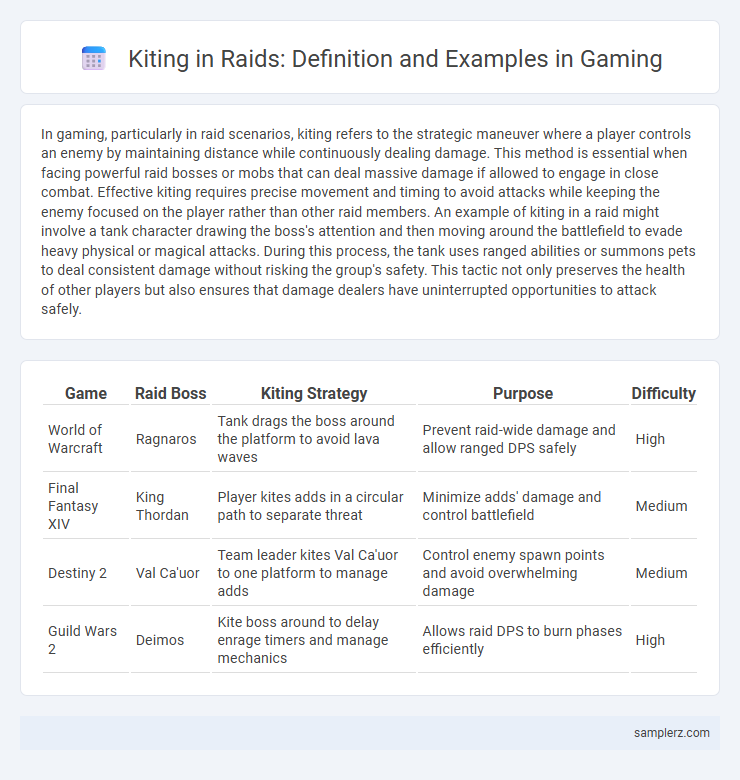Click 'Player kites adds in a circular path' cell

tap(314, 506)
